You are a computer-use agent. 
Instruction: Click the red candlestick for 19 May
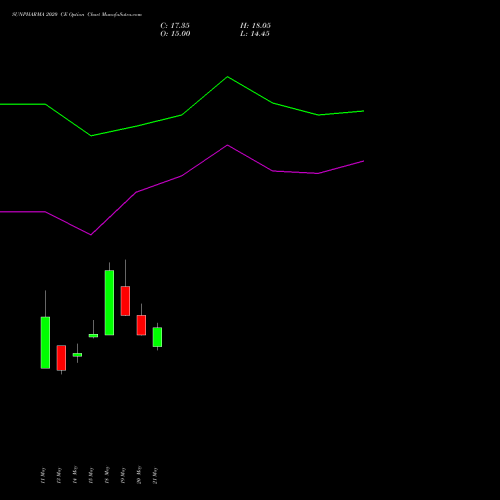point(125,301)
